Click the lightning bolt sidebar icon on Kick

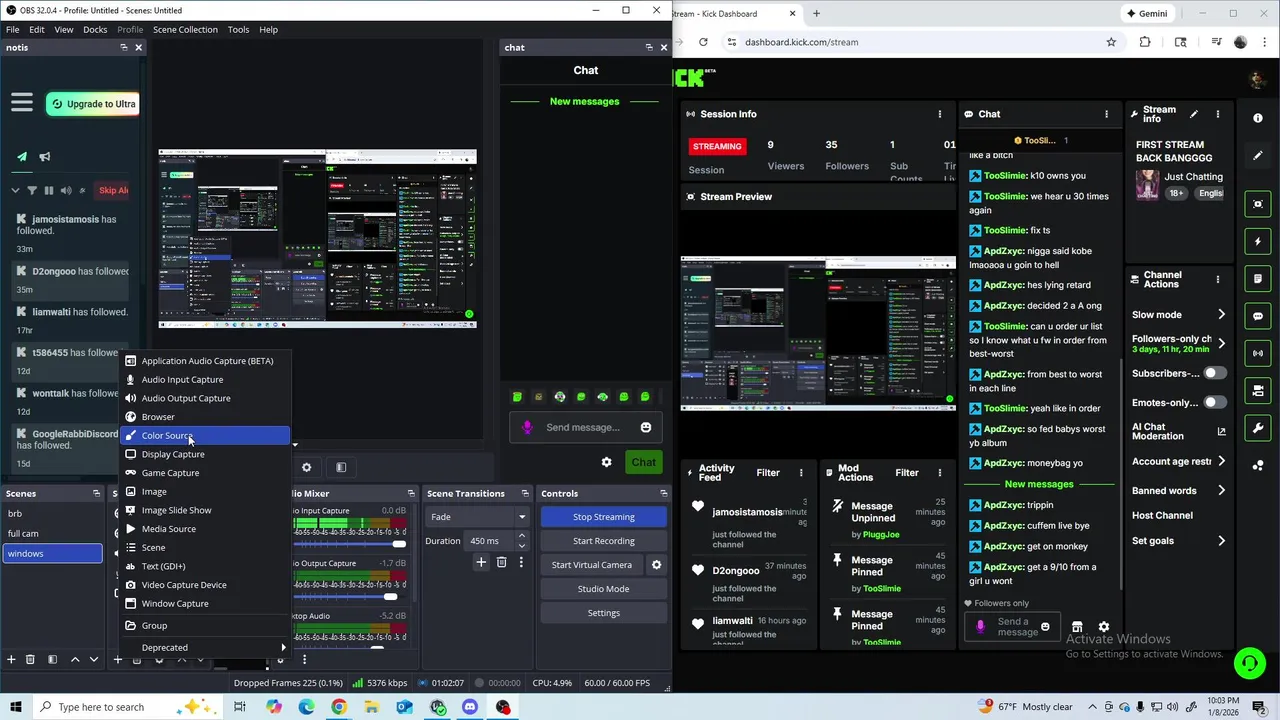tap(1258, 242)
